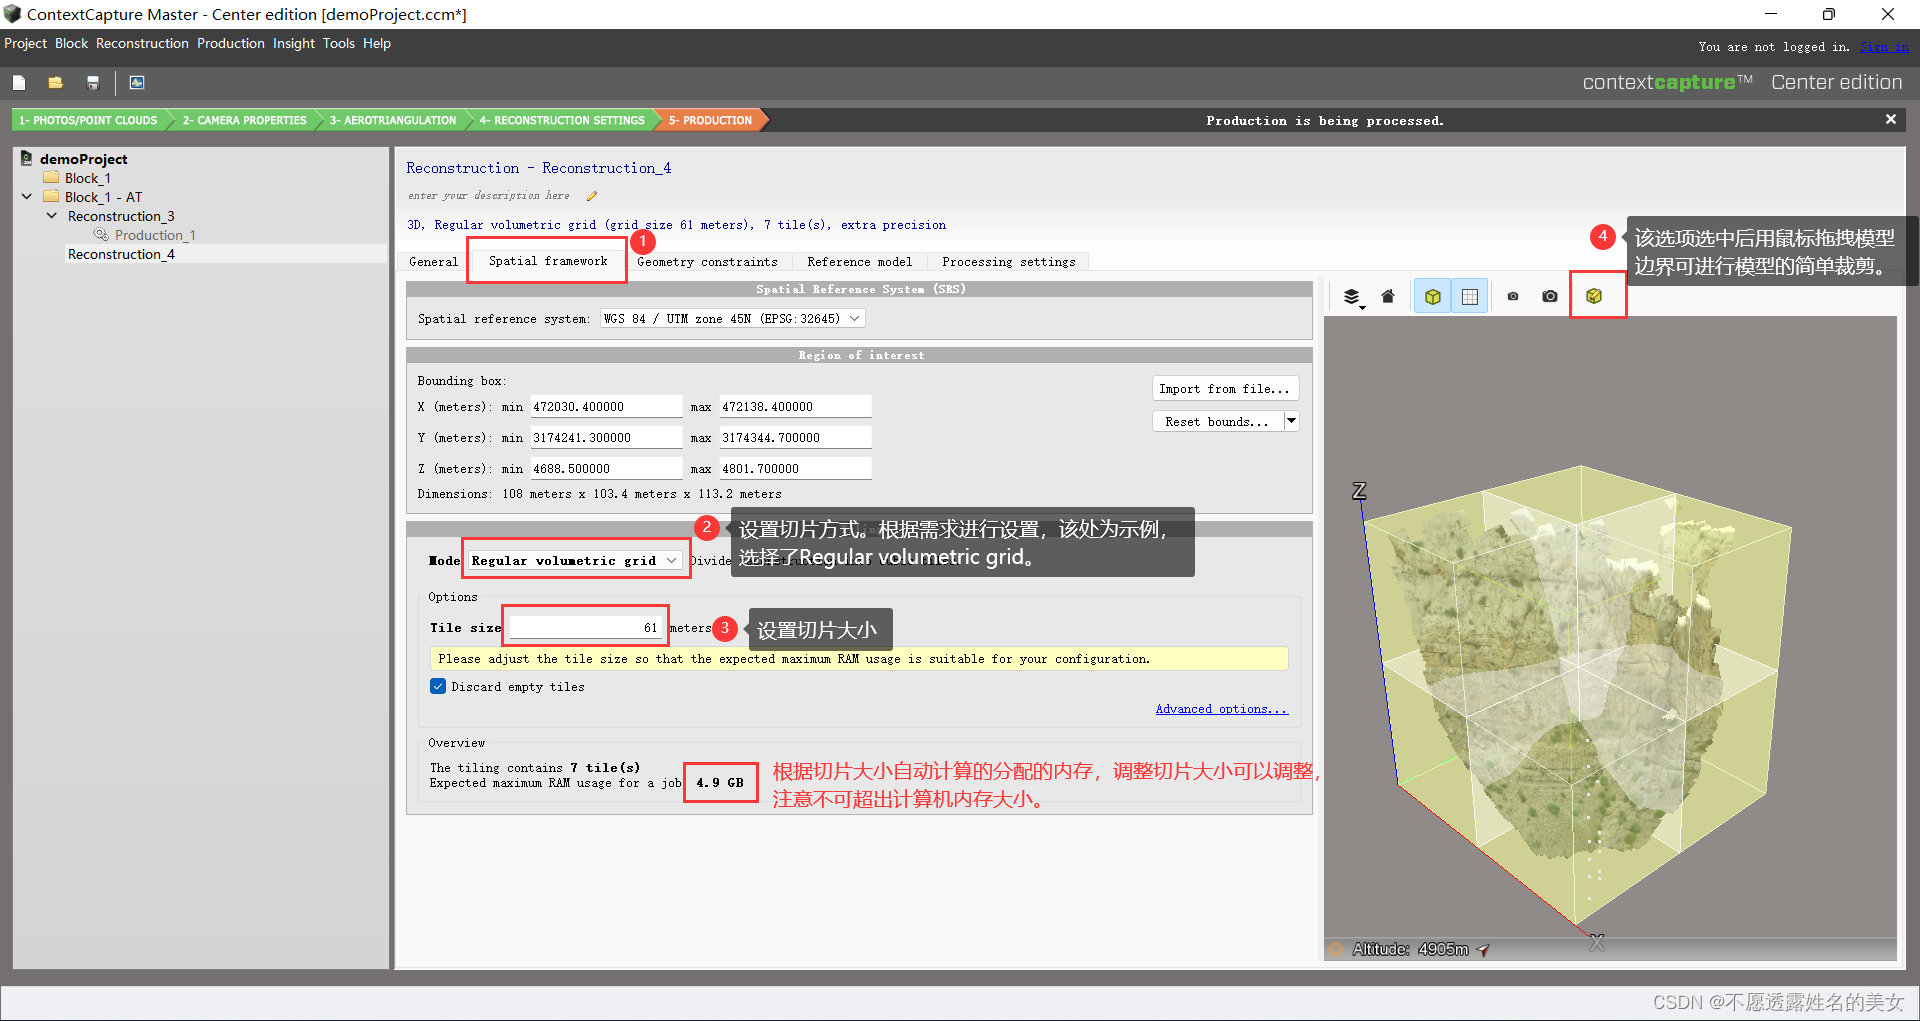Switch to the Geometry constraints tab

(707, 262)
